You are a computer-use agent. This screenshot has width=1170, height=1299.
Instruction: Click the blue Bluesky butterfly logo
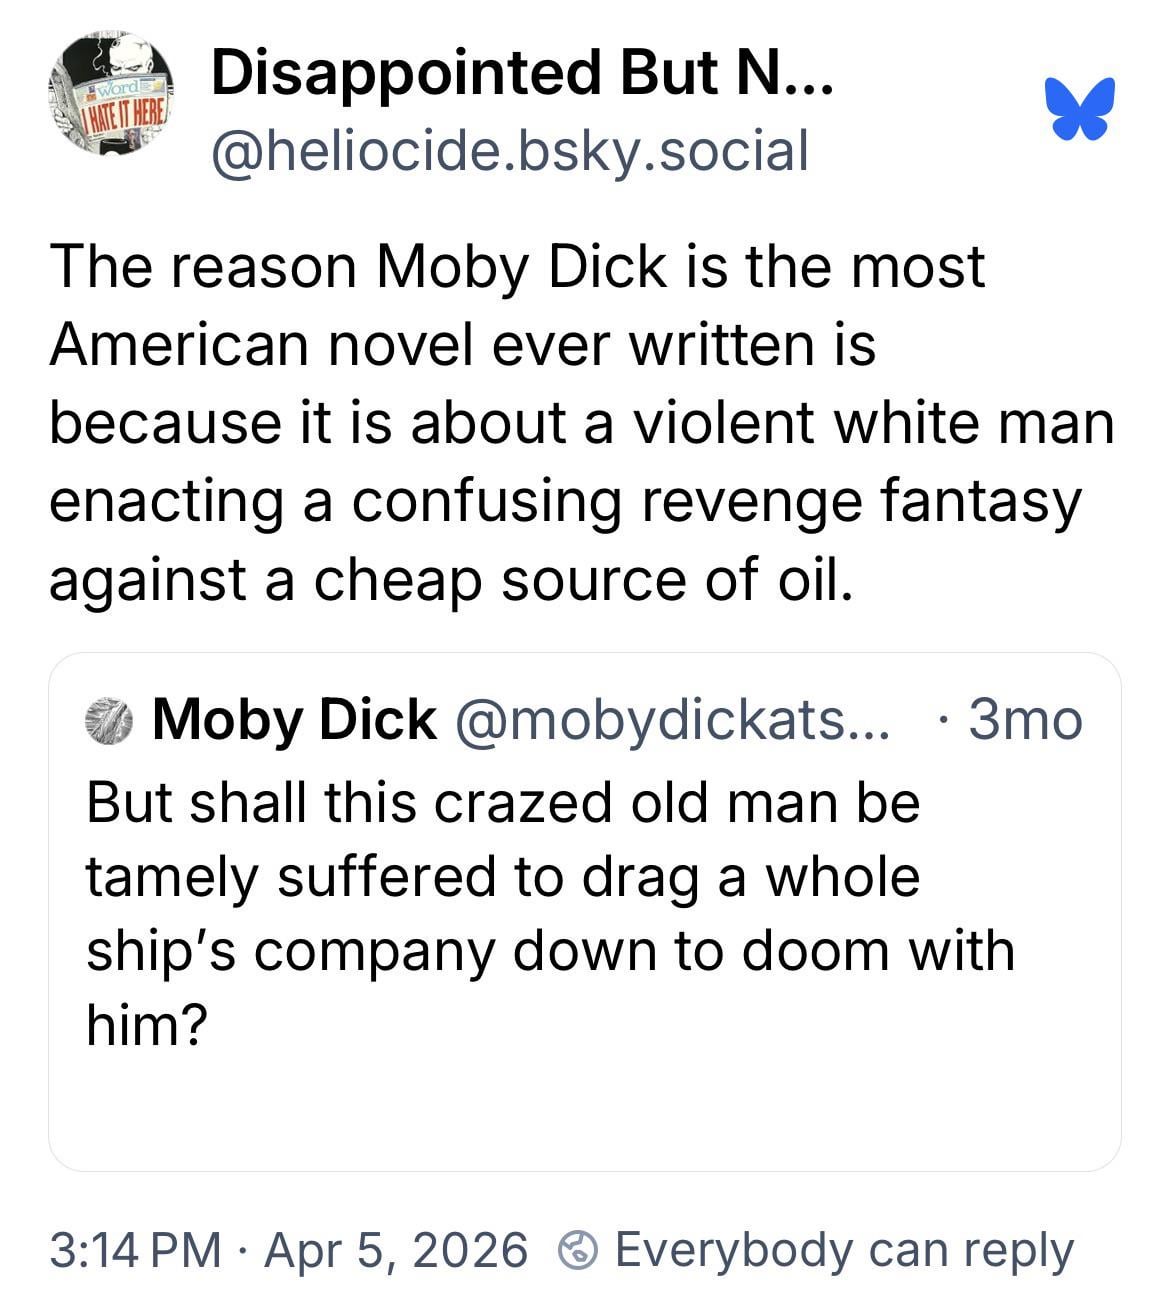pyautogui.click(x=1077, y=106)
